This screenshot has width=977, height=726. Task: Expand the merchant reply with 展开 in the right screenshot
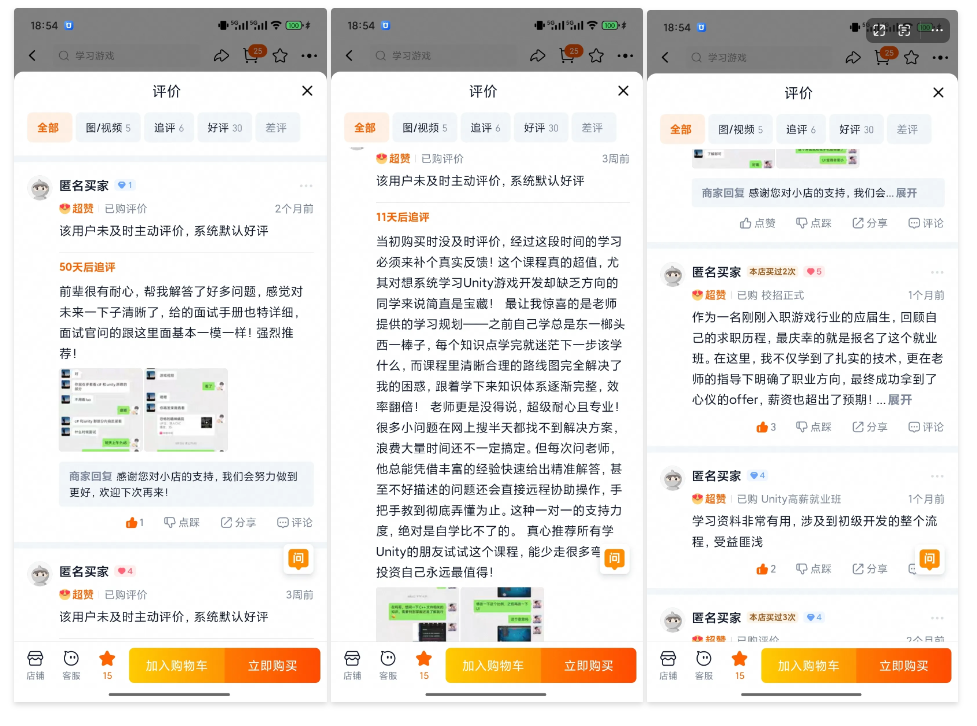pyautogui.click(x=906, y=193)
